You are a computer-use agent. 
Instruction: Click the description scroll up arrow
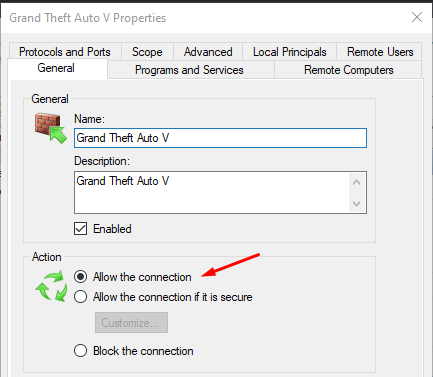coord(356,182)
